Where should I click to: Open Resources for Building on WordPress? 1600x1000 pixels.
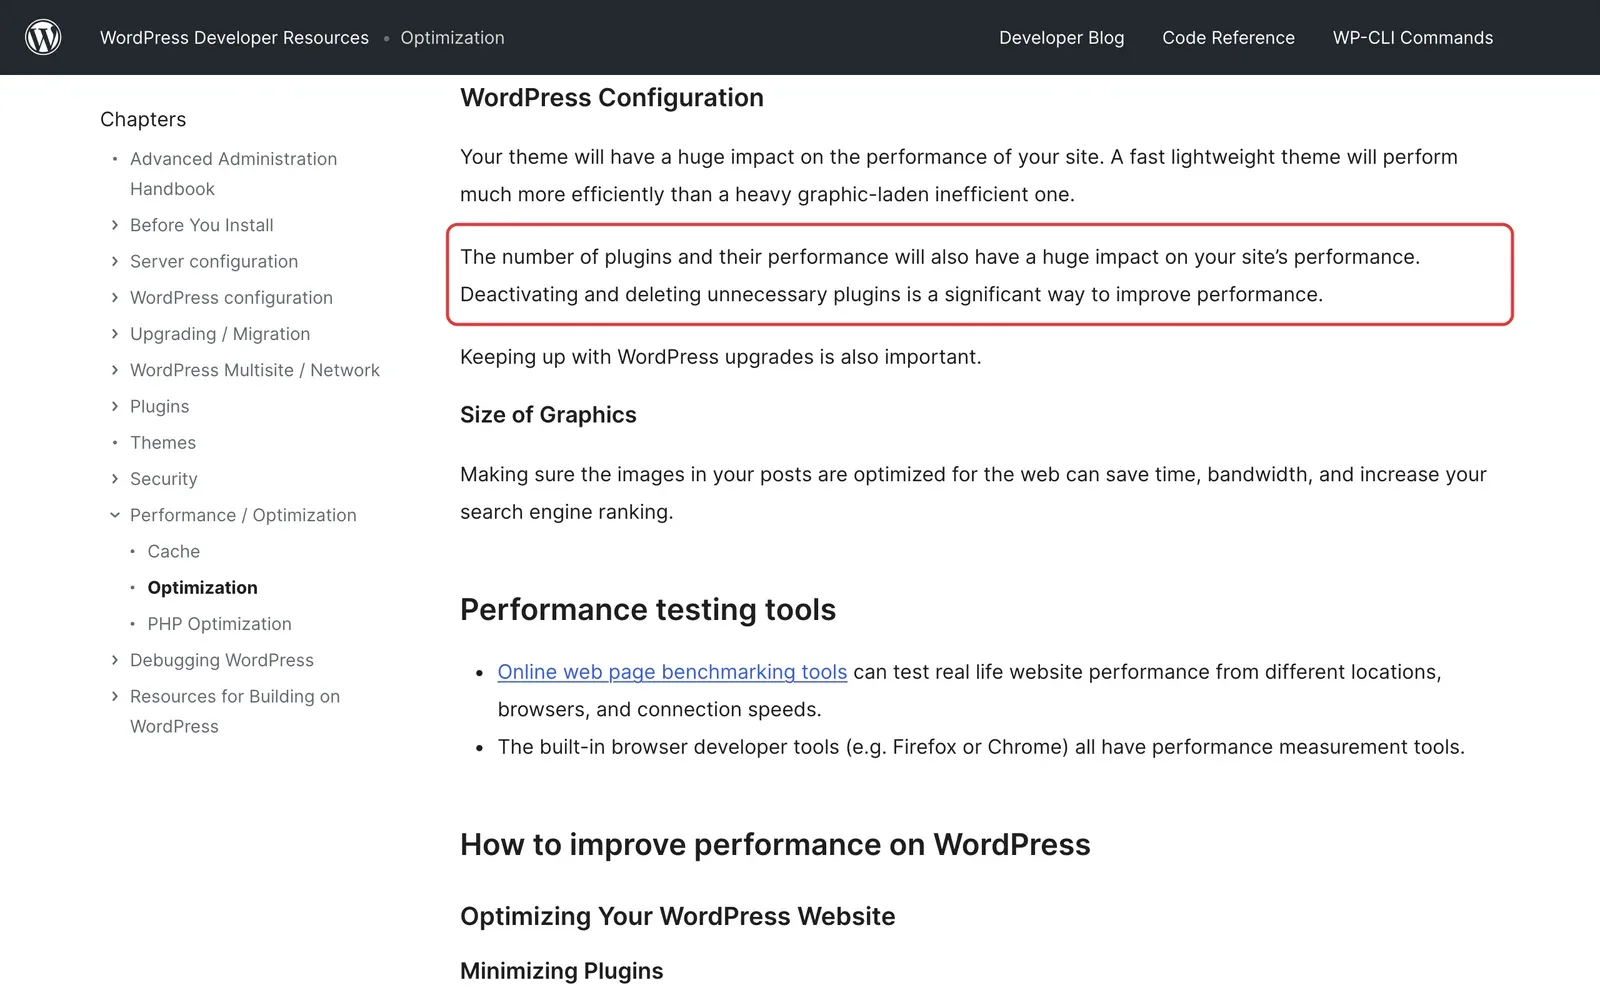pos(235,711)
